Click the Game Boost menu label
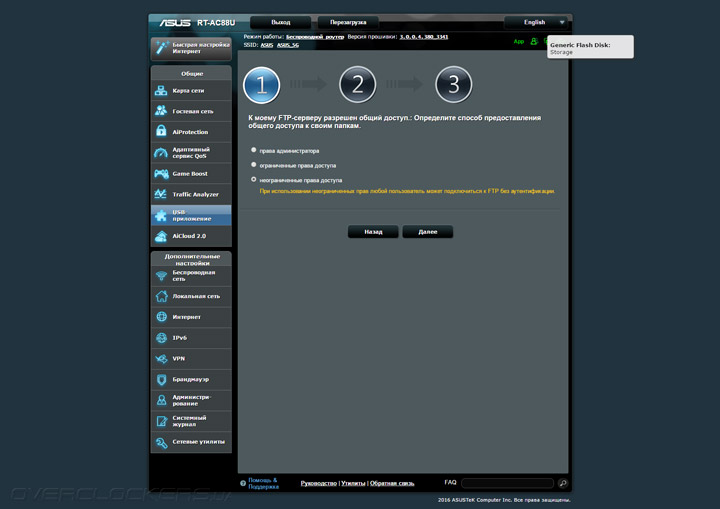Viewport: 720px width, 509px height. (190, 174)
